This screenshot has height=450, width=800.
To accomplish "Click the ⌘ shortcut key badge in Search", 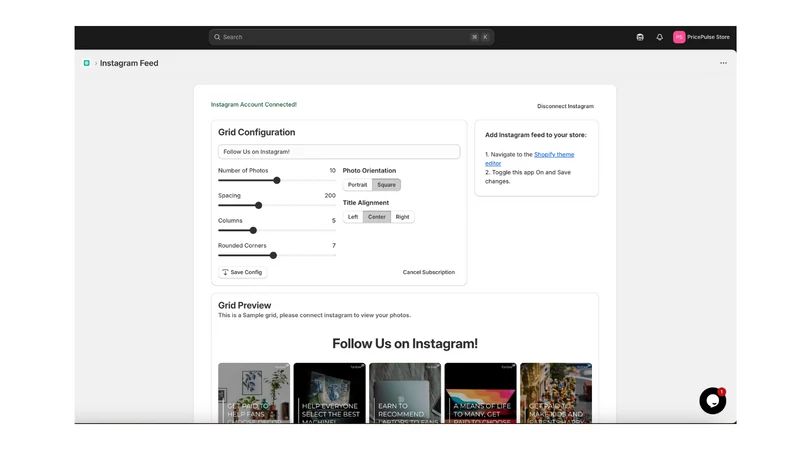I will pos(474,37).
